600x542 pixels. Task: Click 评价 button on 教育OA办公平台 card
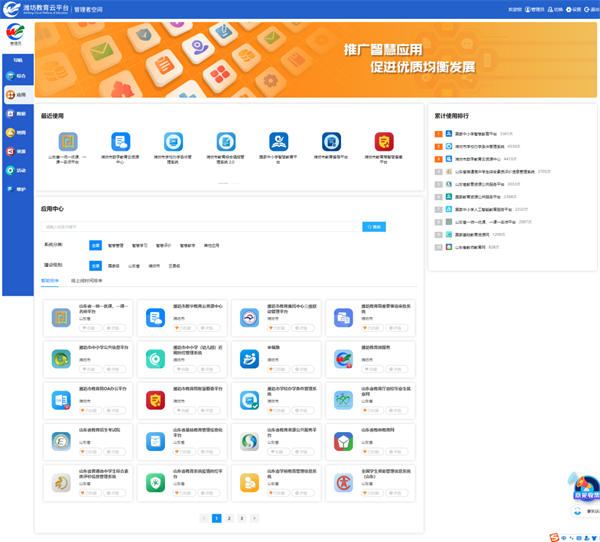(x=114, y=411)
